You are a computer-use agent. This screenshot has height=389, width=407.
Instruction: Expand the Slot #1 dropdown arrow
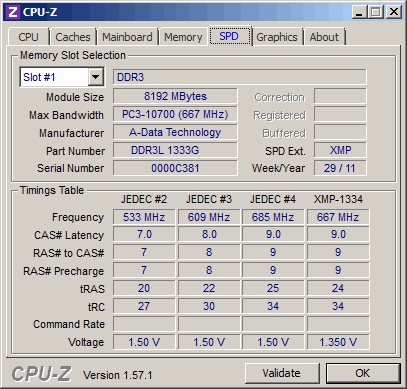[x=95, y=77]
